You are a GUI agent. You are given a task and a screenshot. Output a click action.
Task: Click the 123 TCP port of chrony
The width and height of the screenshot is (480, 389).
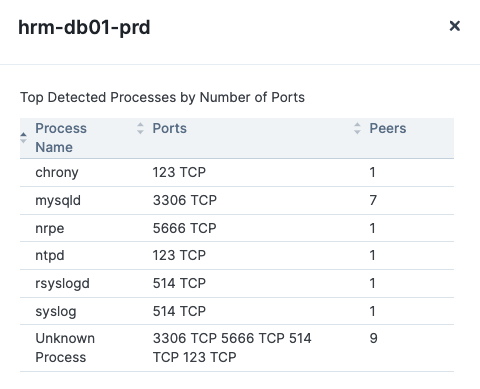point(179,172)
